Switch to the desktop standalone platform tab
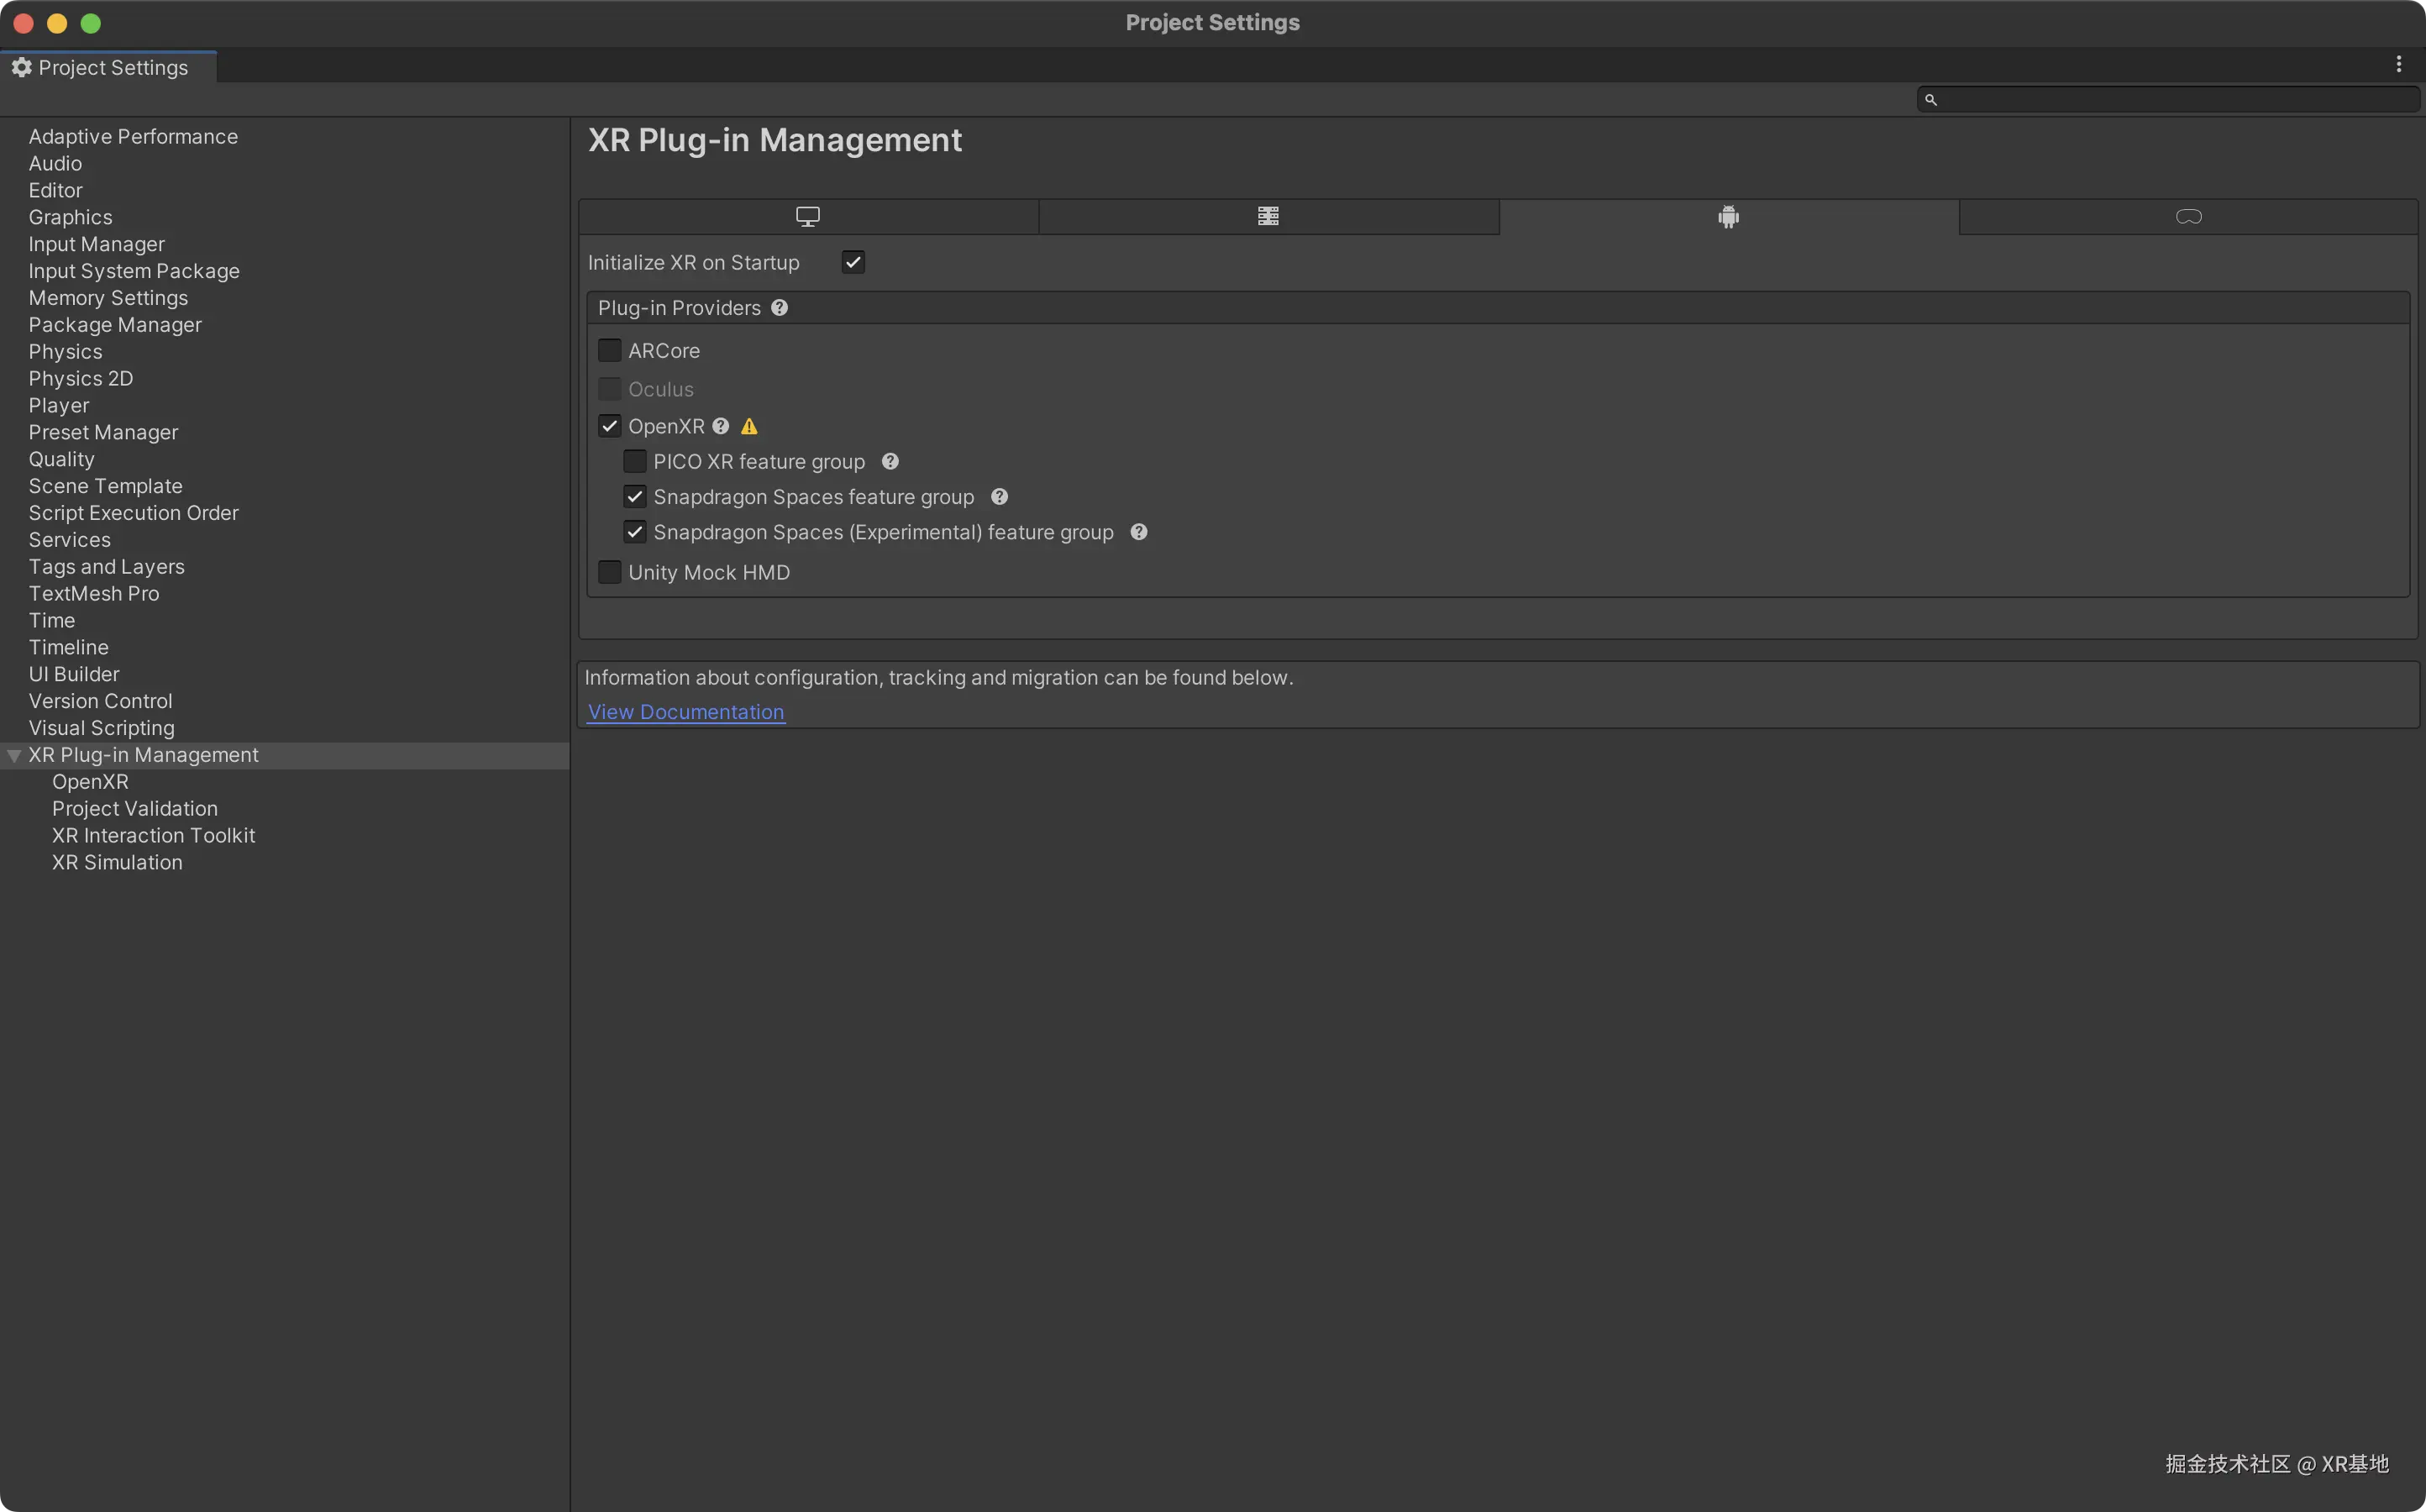The height and width of the screenshot is (1512, 2426). click(x=807, y=216)
